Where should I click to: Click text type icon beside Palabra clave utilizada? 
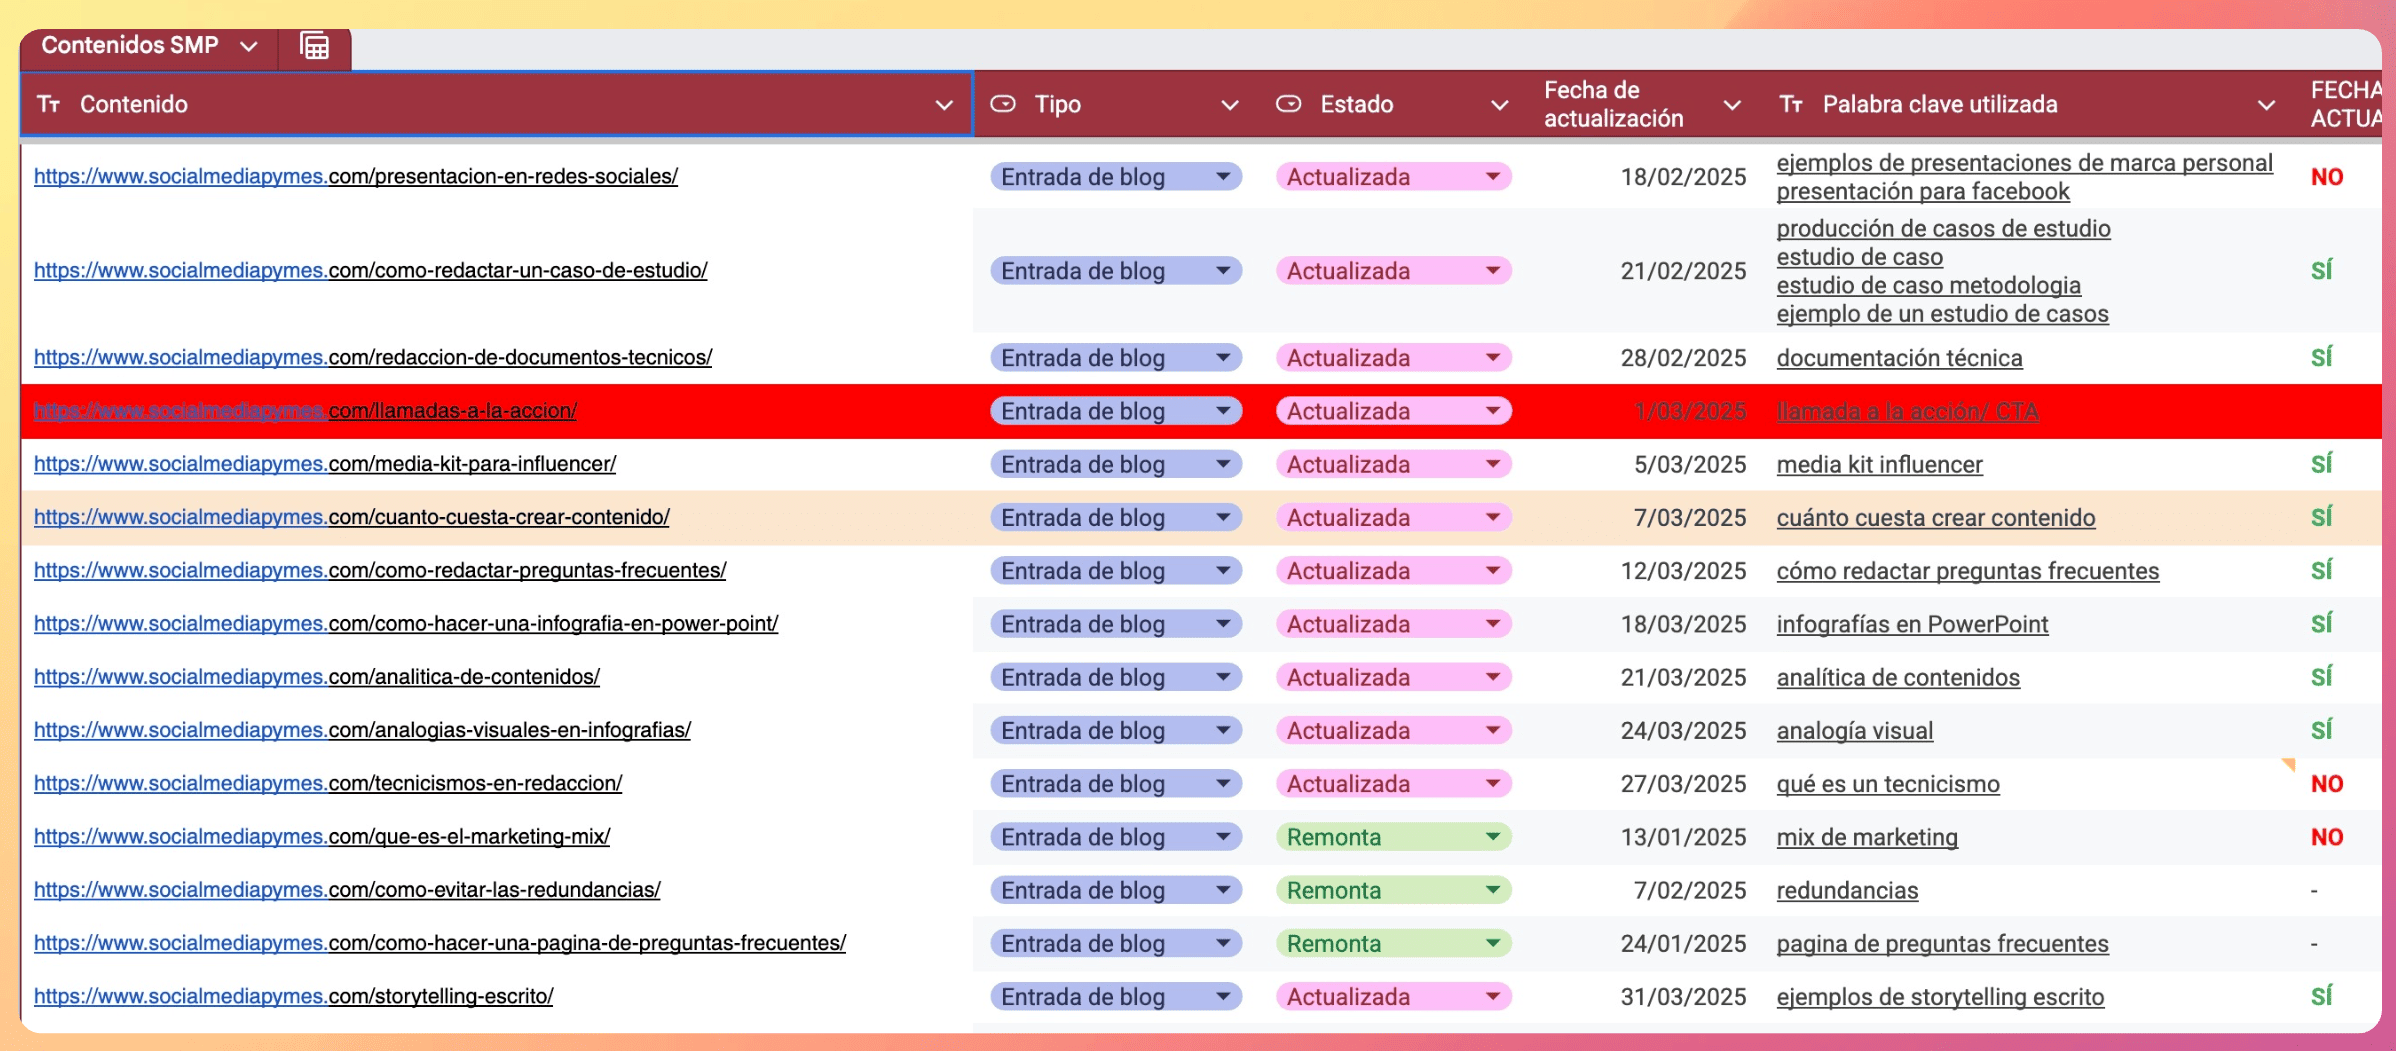coord(1791,104)
